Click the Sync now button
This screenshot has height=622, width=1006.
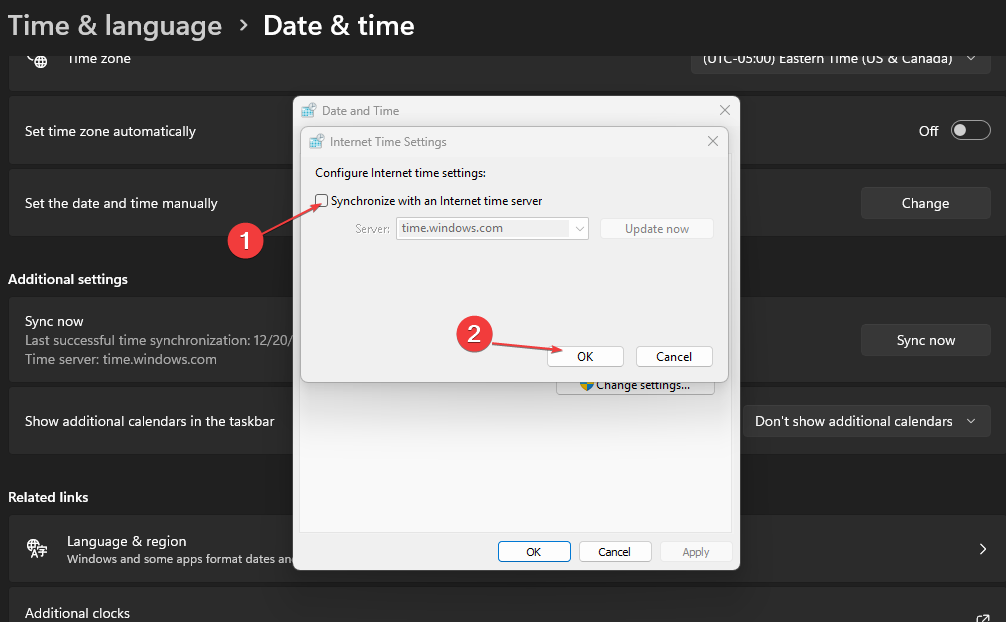pyautogui.click(x=925, y=340)
